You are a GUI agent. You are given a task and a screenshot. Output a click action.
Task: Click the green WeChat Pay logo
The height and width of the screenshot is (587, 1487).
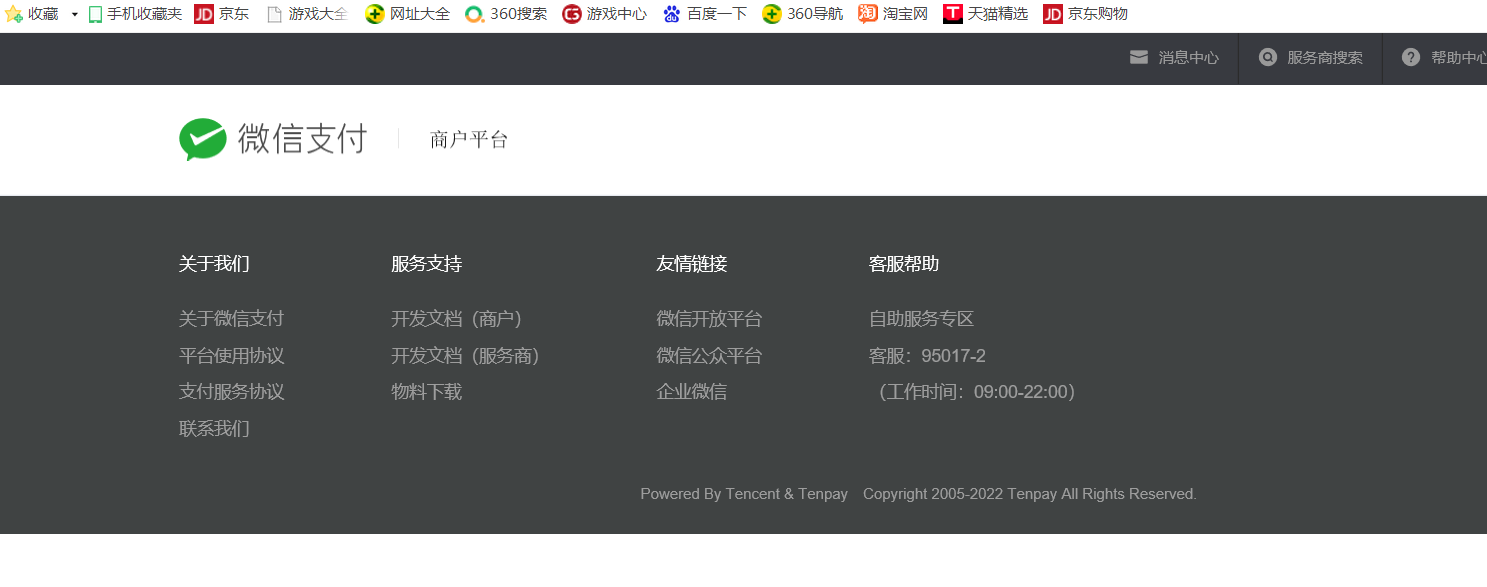coord(203,139)
